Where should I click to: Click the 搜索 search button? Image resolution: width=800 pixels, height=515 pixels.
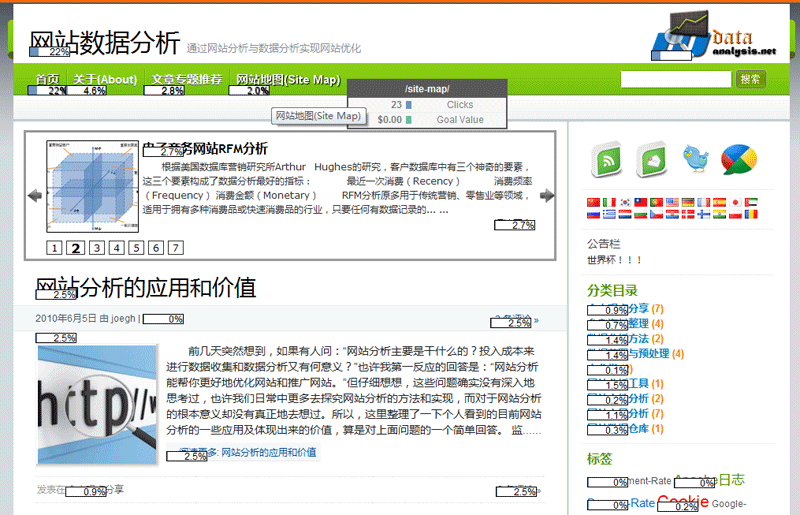point(750,79)
